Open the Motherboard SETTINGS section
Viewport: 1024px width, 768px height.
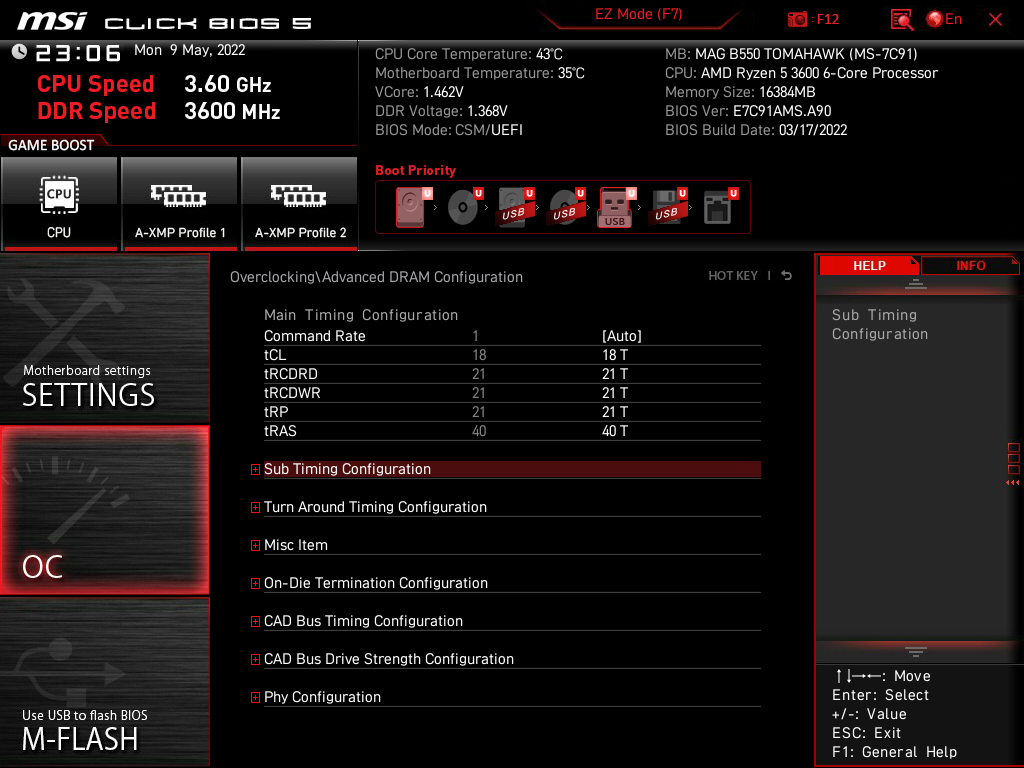pyautogui.click(x=104, y=338)
